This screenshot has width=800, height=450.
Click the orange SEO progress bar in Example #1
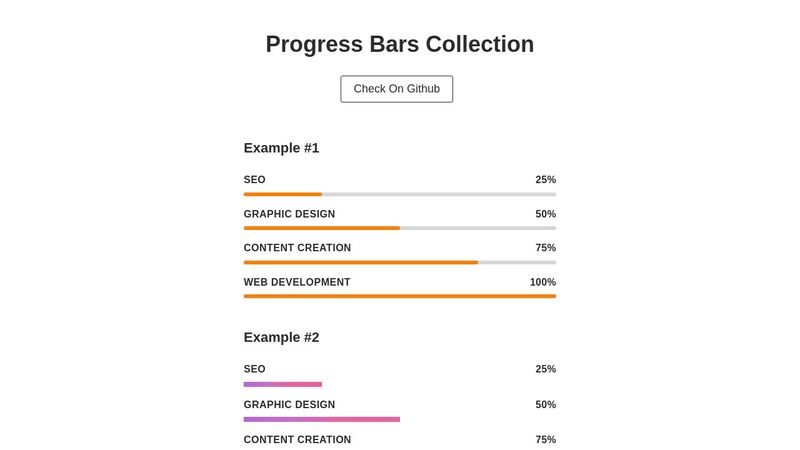coord(283,194)
